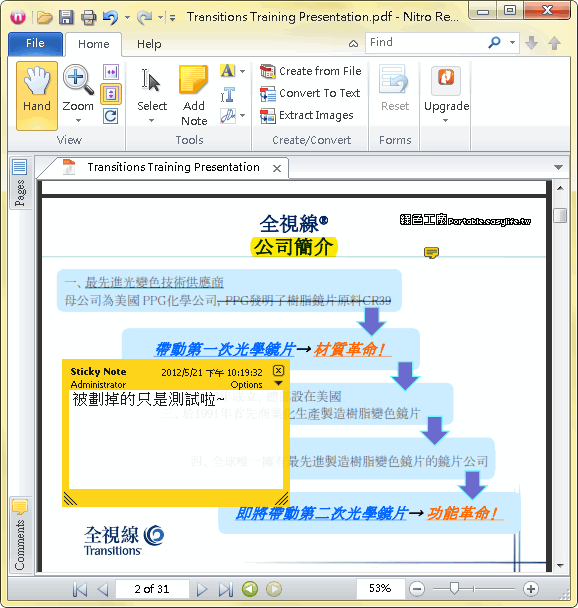Choose the text highlight tool
578x608 pixels.
tap(227, 71)
